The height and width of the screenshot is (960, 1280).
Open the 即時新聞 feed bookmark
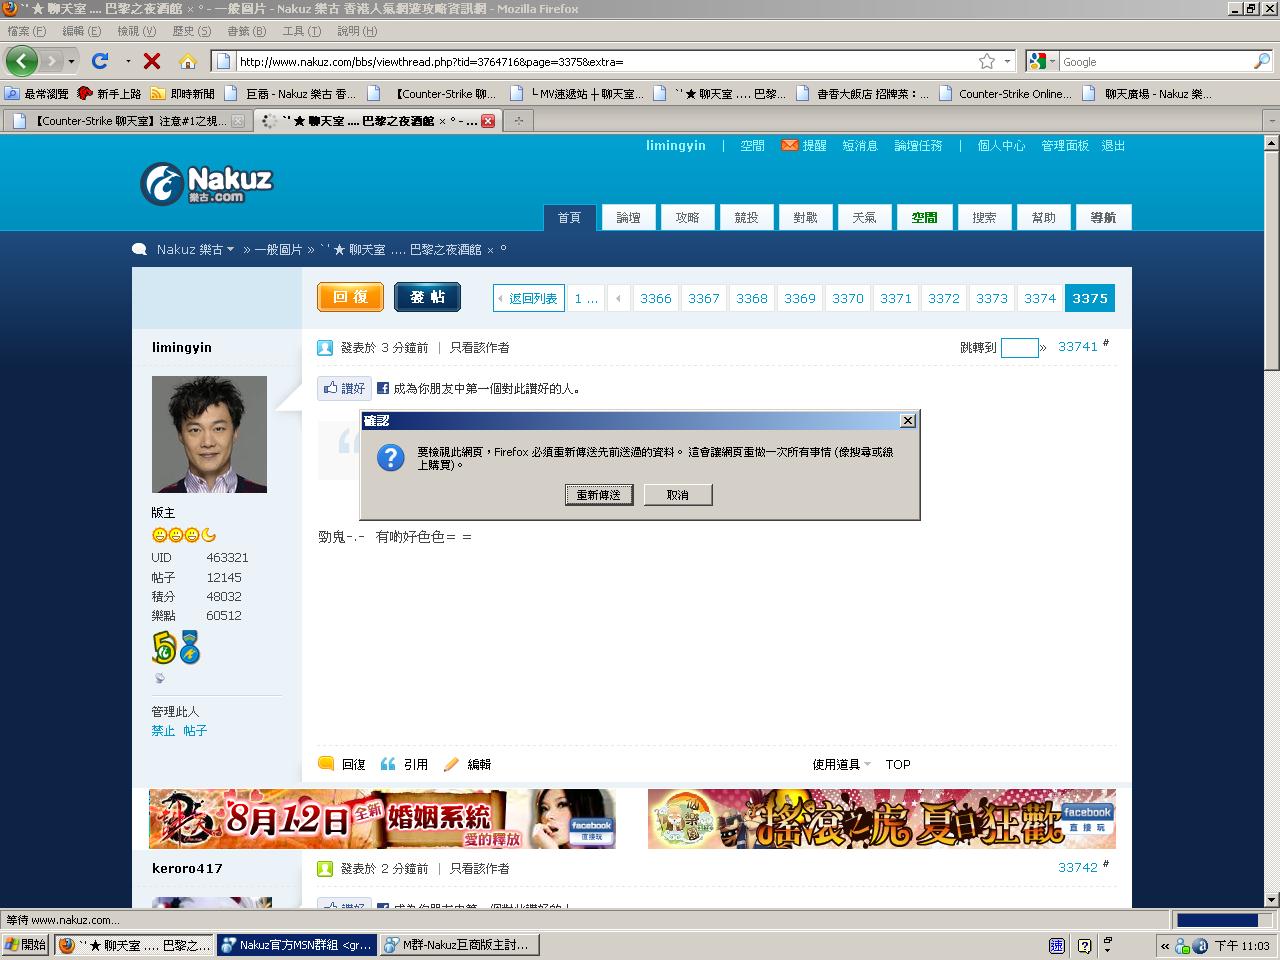click(182, 93)
